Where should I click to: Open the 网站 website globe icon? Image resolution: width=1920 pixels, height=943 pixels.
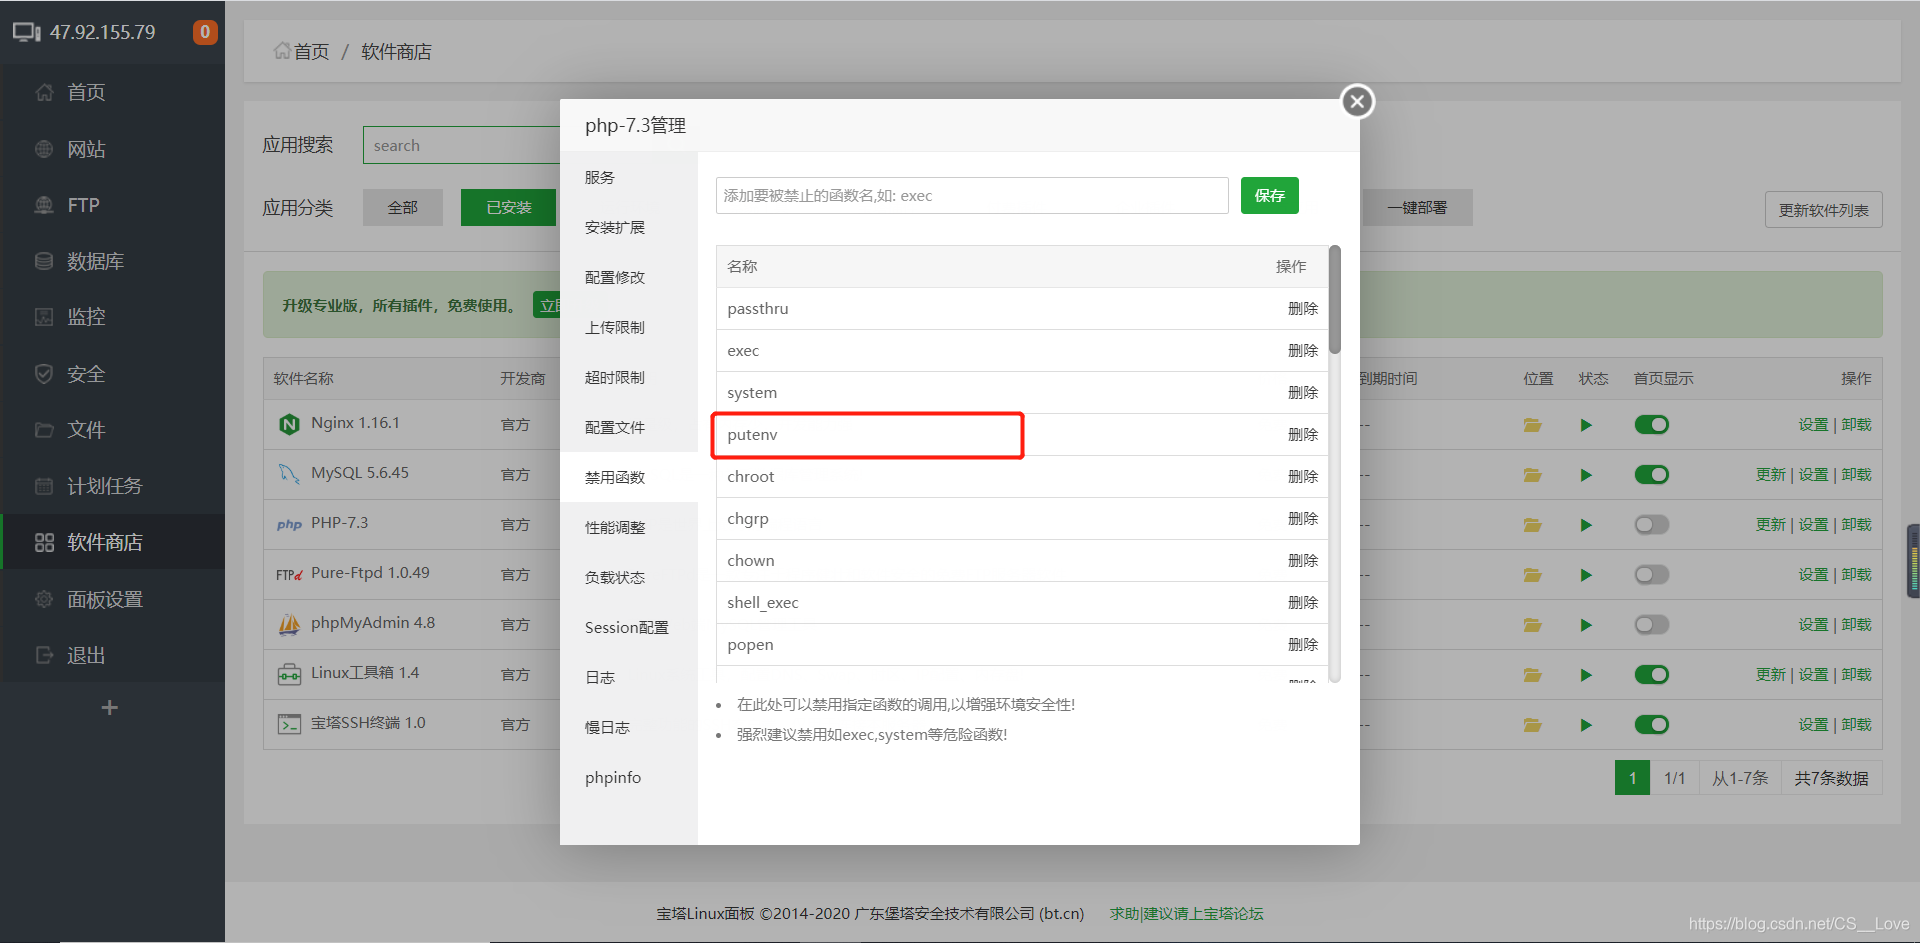(44, 149)
